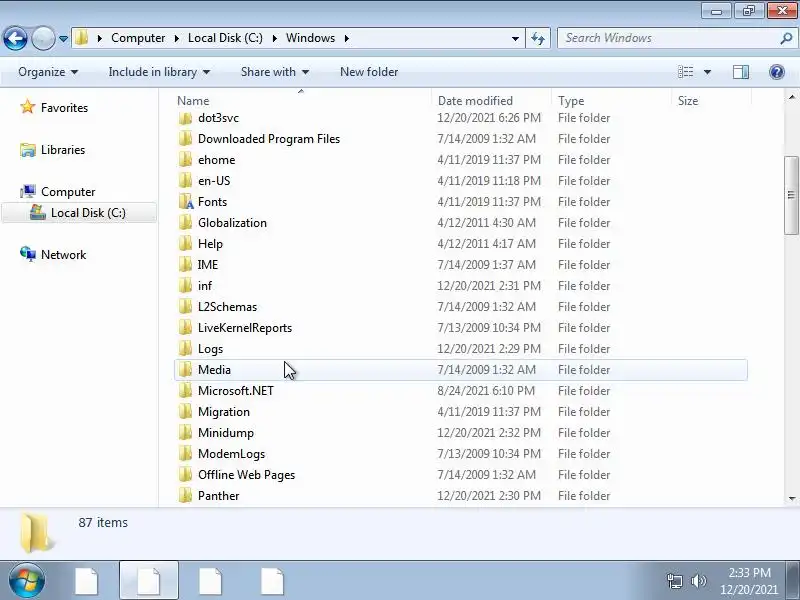Expand arrow after Windows in breadcrumb
800x600 pixels.
click(347, 38)
